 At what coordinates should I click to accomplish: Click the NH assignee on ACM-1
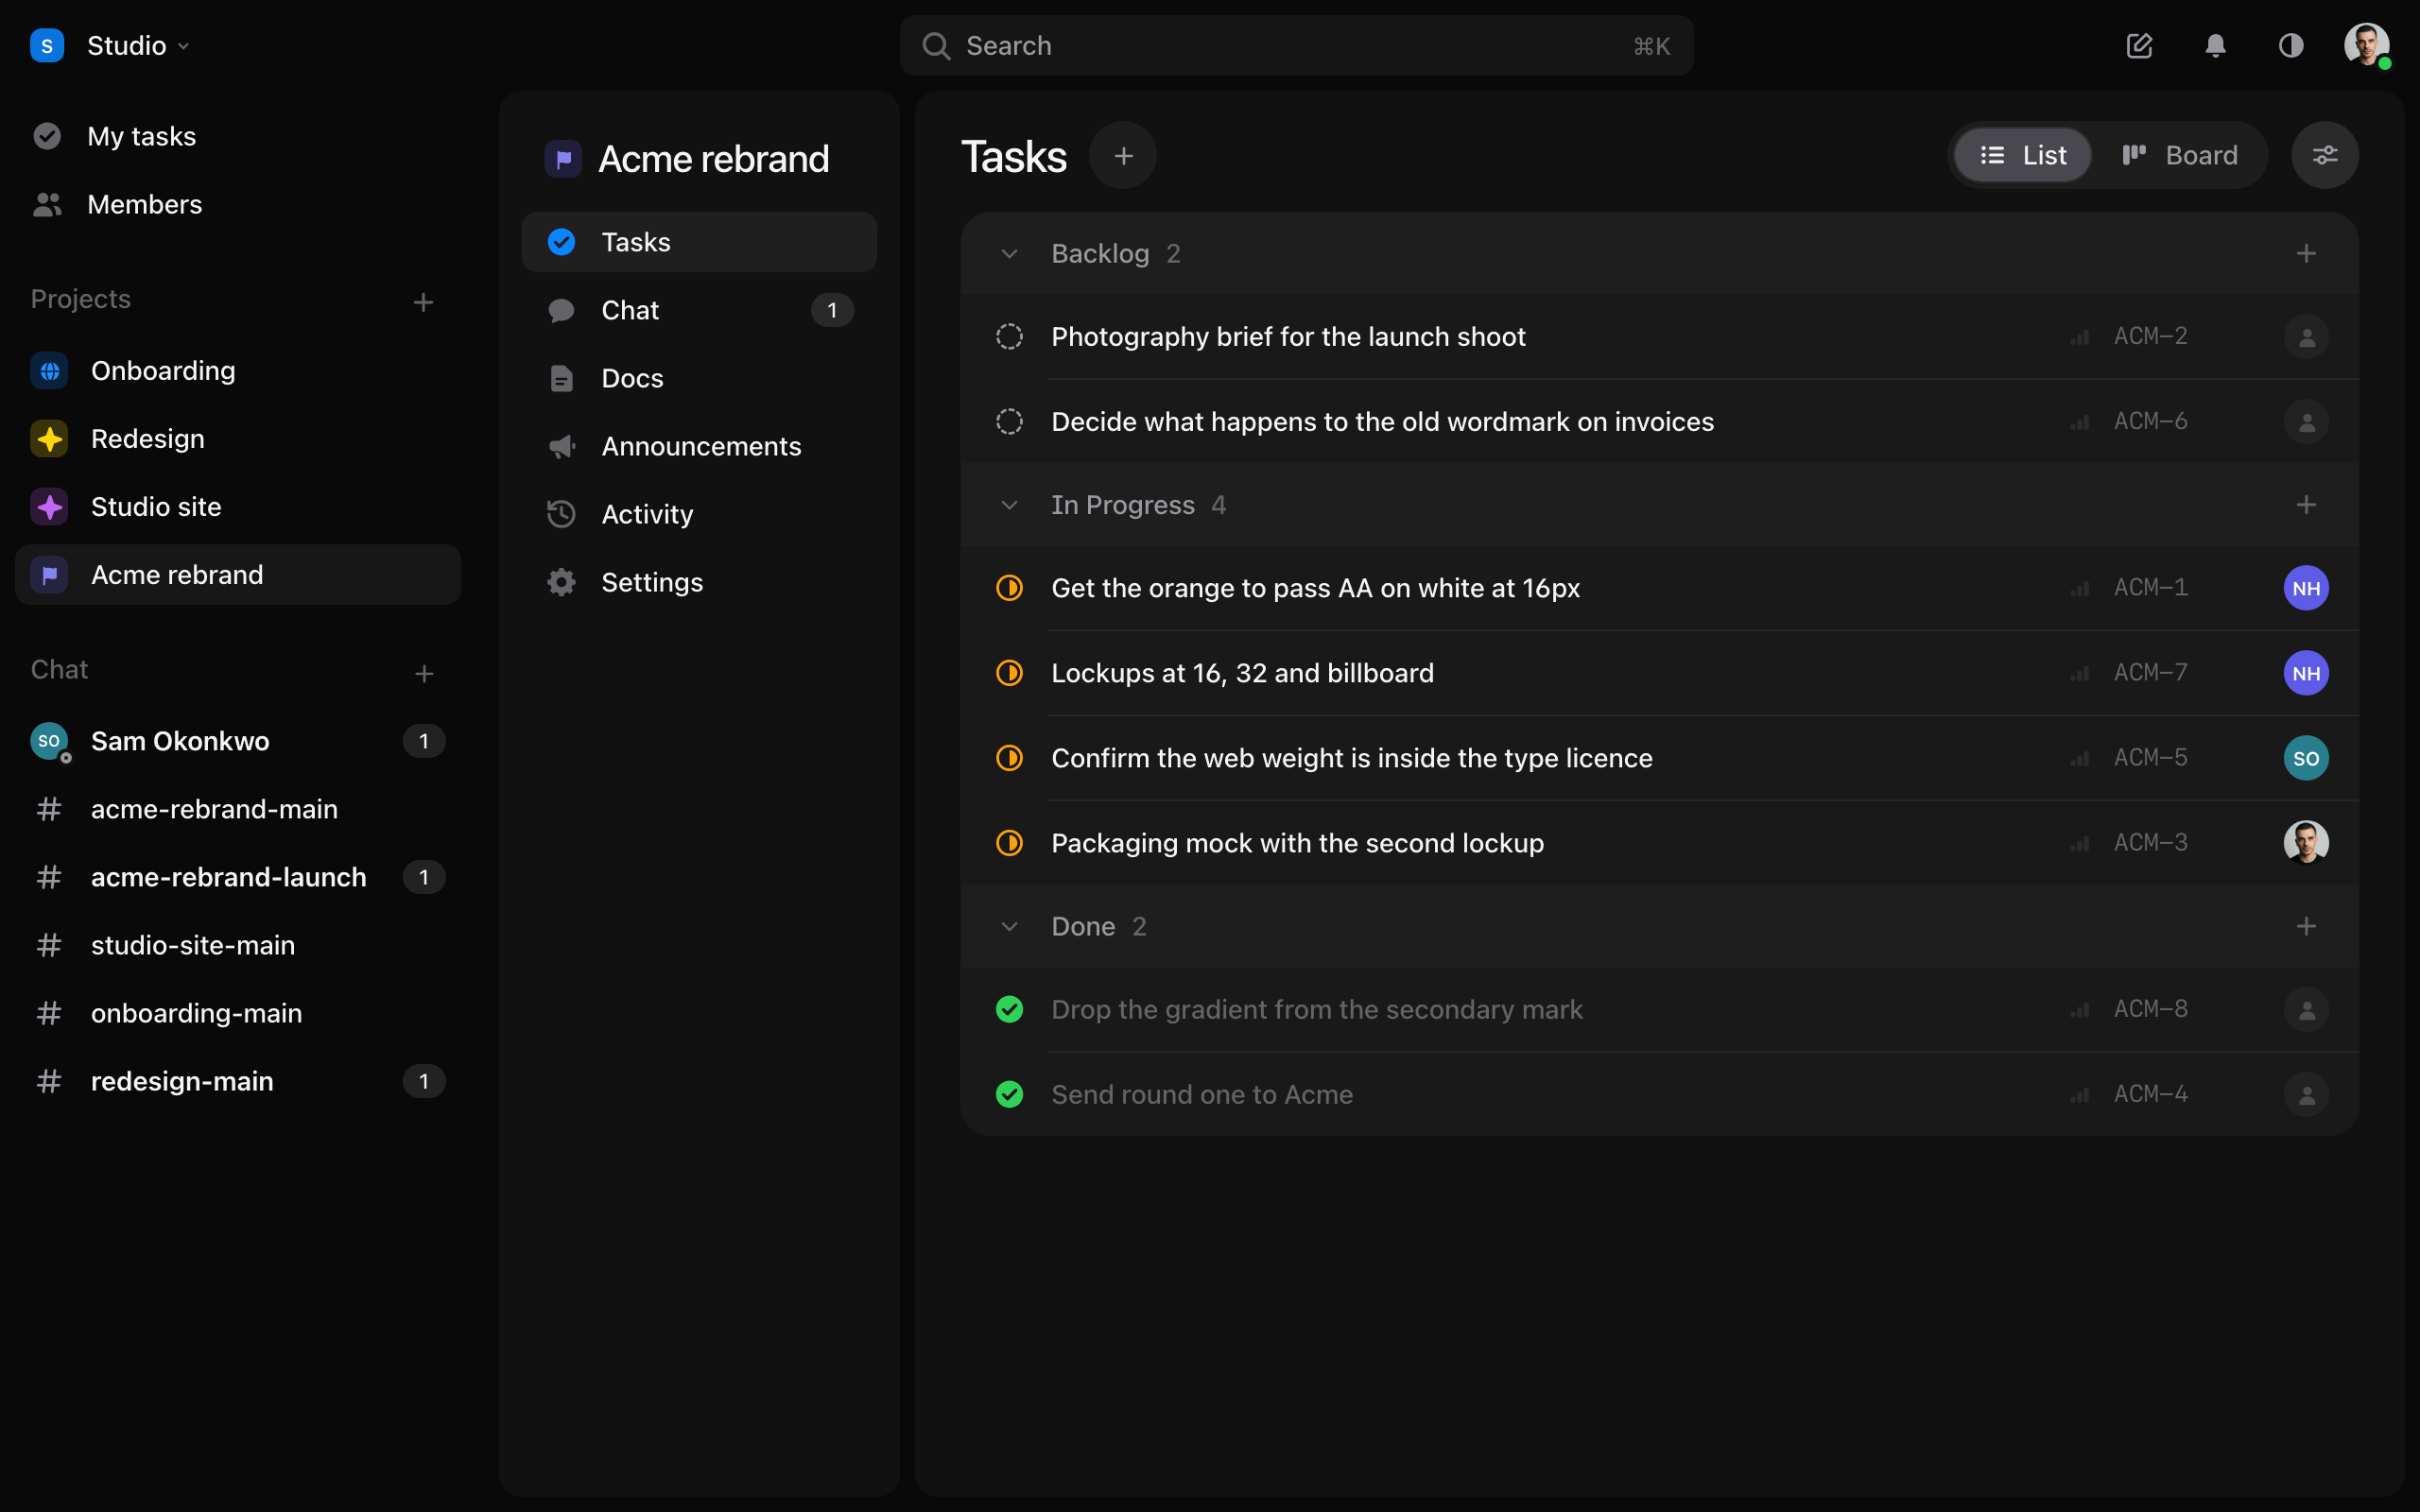pos(2306,588)
